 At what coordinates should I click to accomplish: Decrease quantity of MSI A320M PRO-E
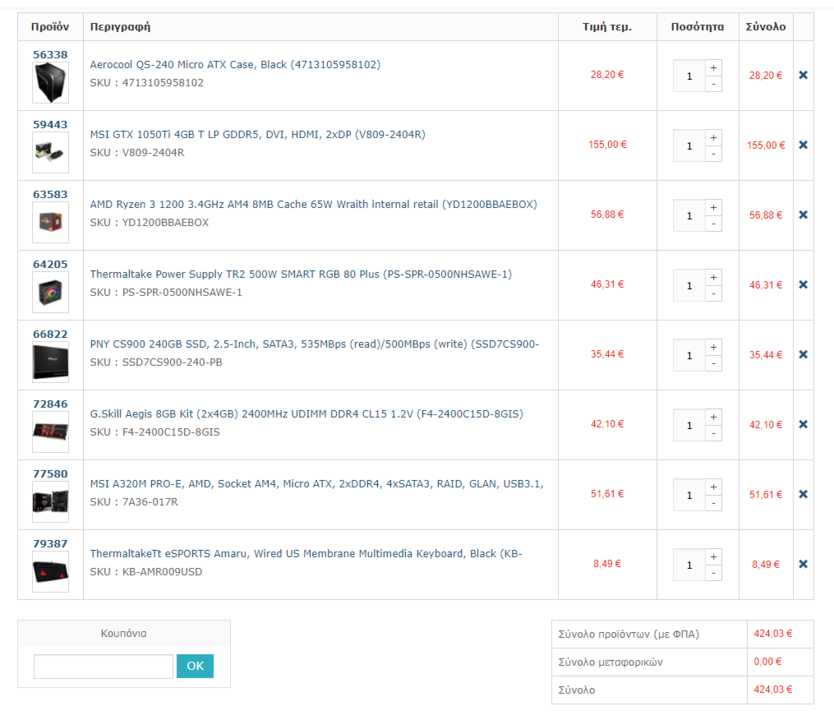coord(713,504)
